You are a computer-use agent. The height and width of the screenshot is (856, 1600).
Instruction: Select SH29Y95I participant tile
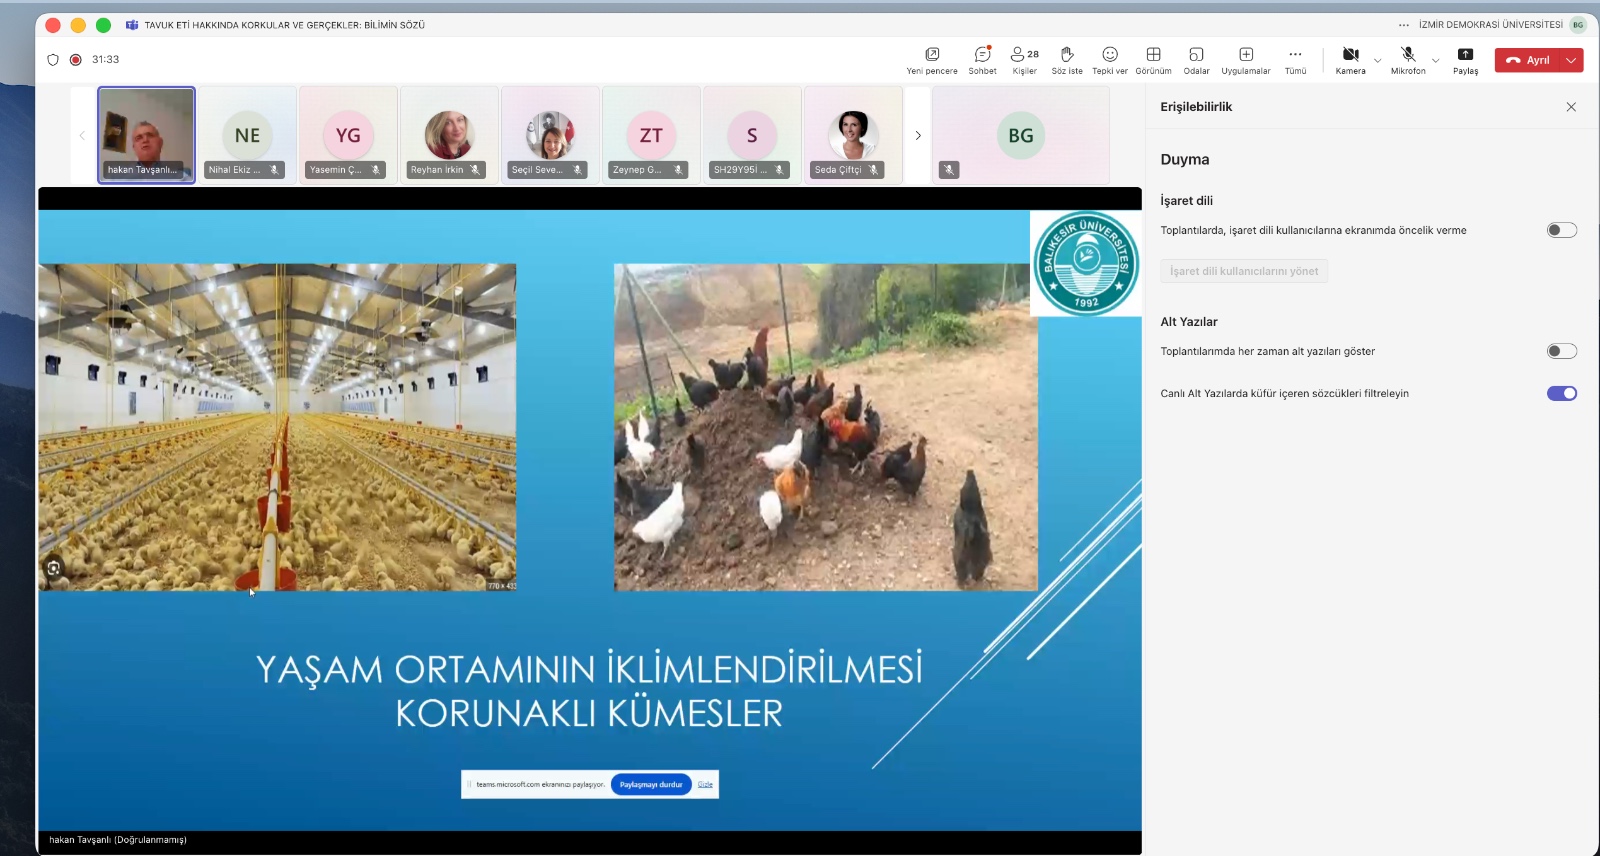pyautogui.click(x=752, y=135)
